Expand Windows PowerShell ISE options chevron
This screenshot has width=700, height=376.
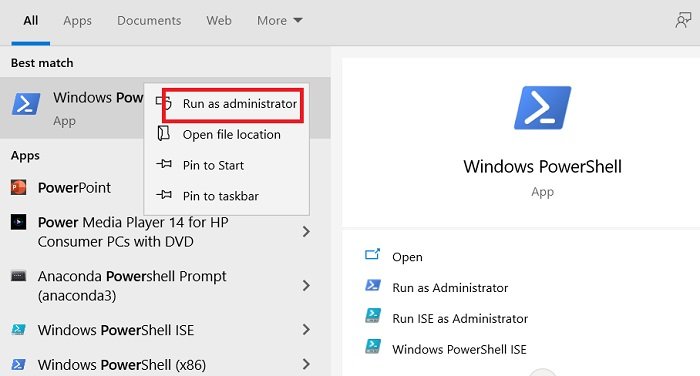[306, 330]
